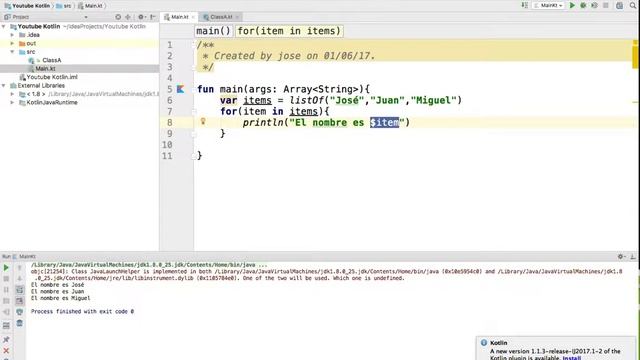Click the Kotlin run gutter icon on line 5
This screenshot has height=360, width=640.
[180, 89]
